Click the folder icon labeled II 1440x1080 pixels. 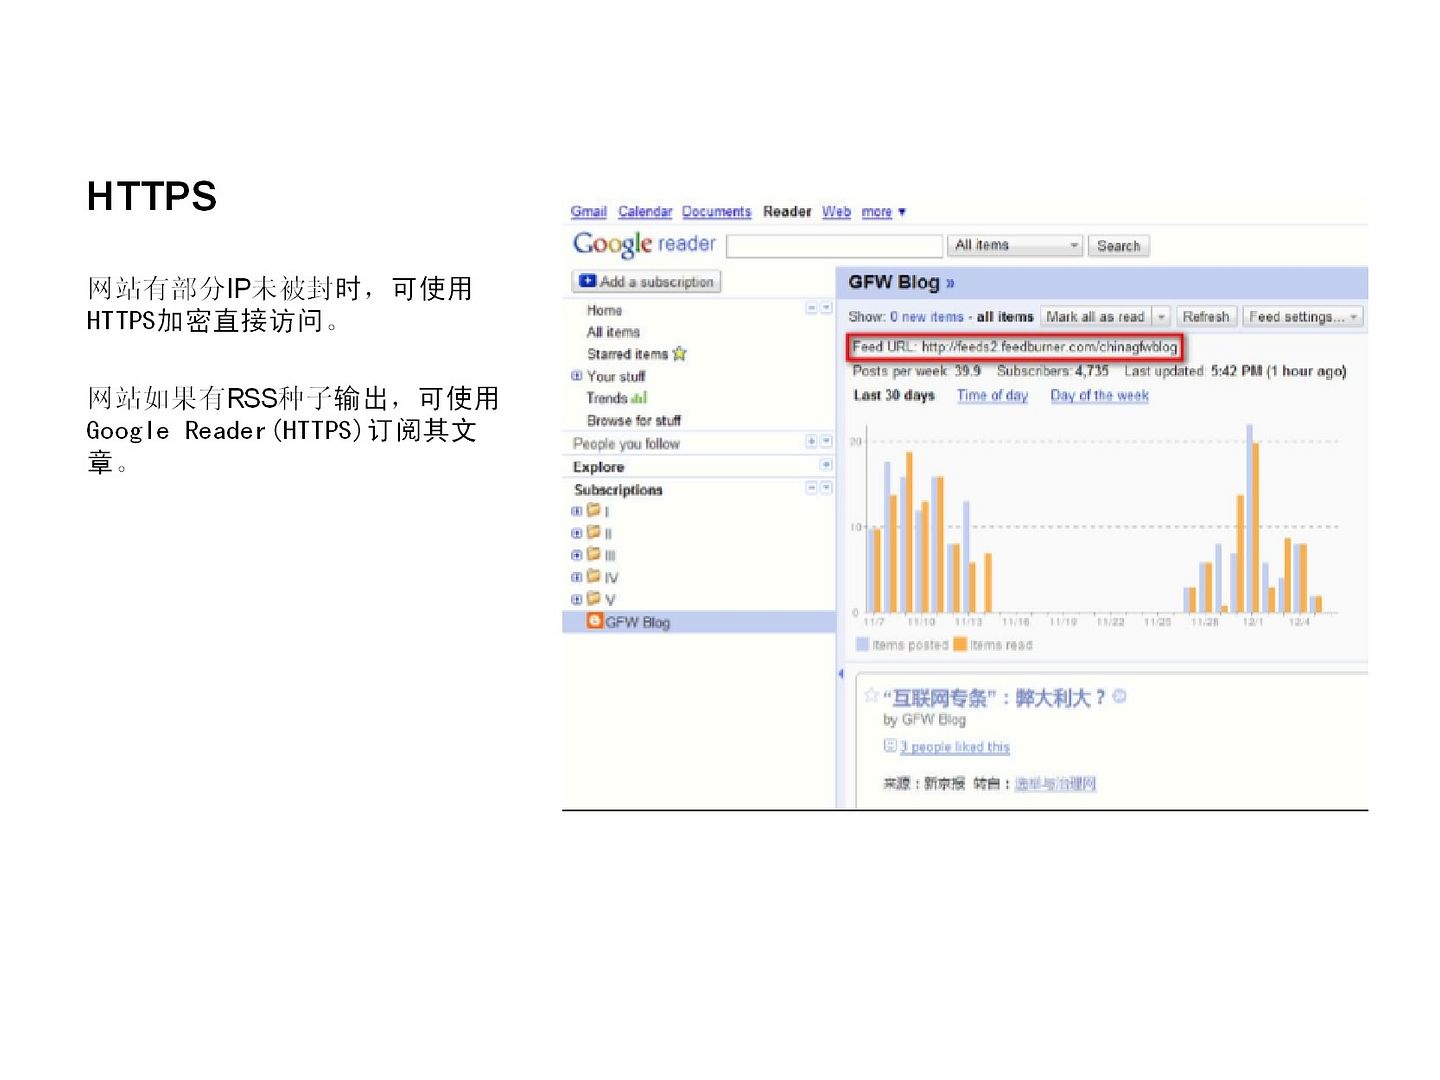point(593,532)
